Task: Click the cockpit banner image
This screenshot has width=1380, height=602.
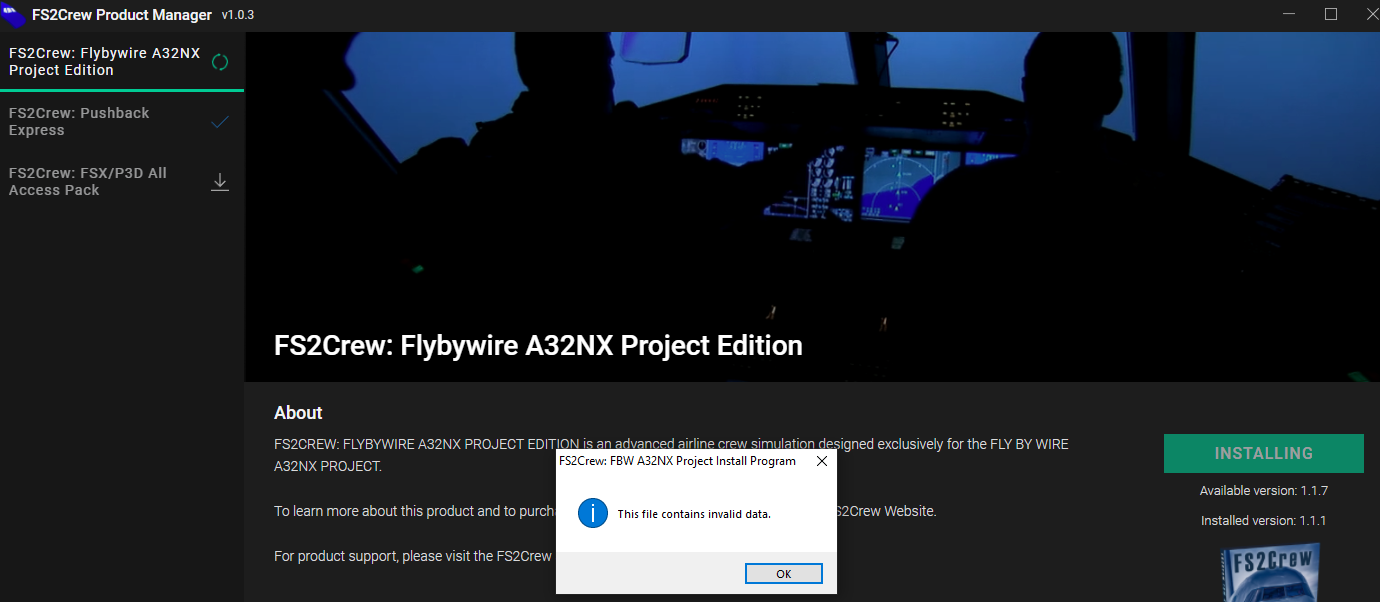Action: point(812,207)
